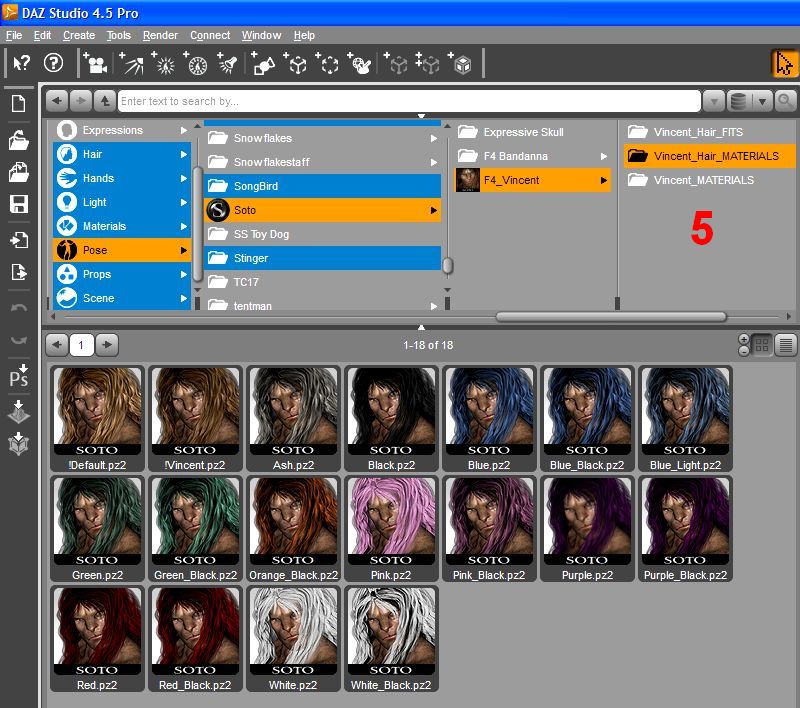Open the Tools menu
The image size is (800, 708).
[118, 35]
